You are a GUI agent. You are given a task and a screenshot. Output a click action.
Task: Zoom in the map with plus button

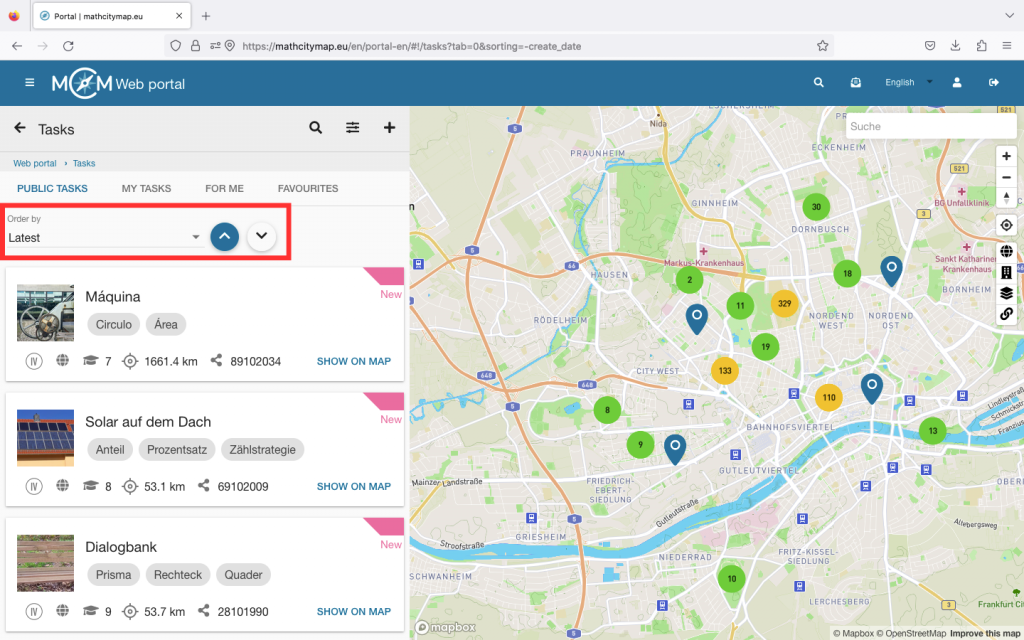tap(1006, 156)
